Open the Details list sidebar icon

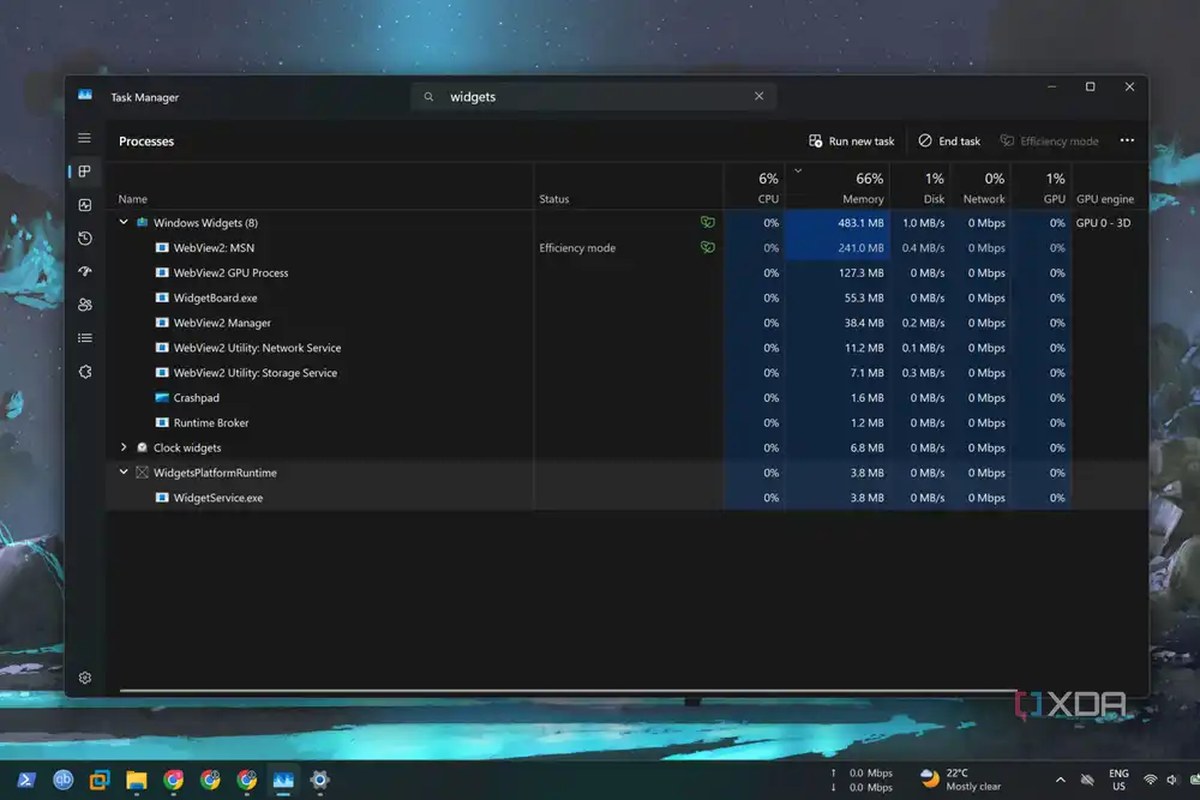click(85, 338)
